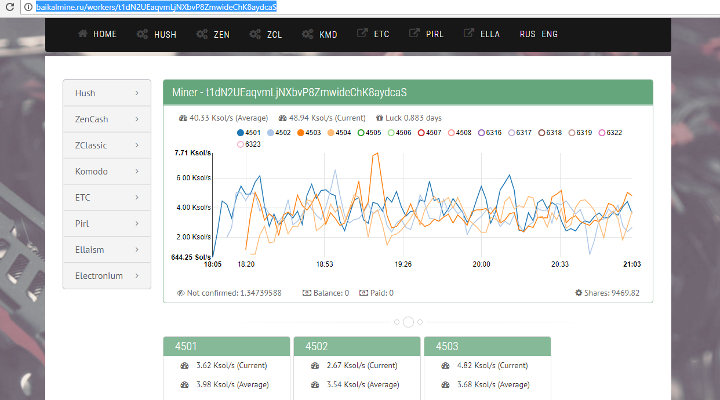The height and width of the screenshot is (400, 720).
Task: Expand the Komodo sidebar item
Action: click(x=107, y=171)
